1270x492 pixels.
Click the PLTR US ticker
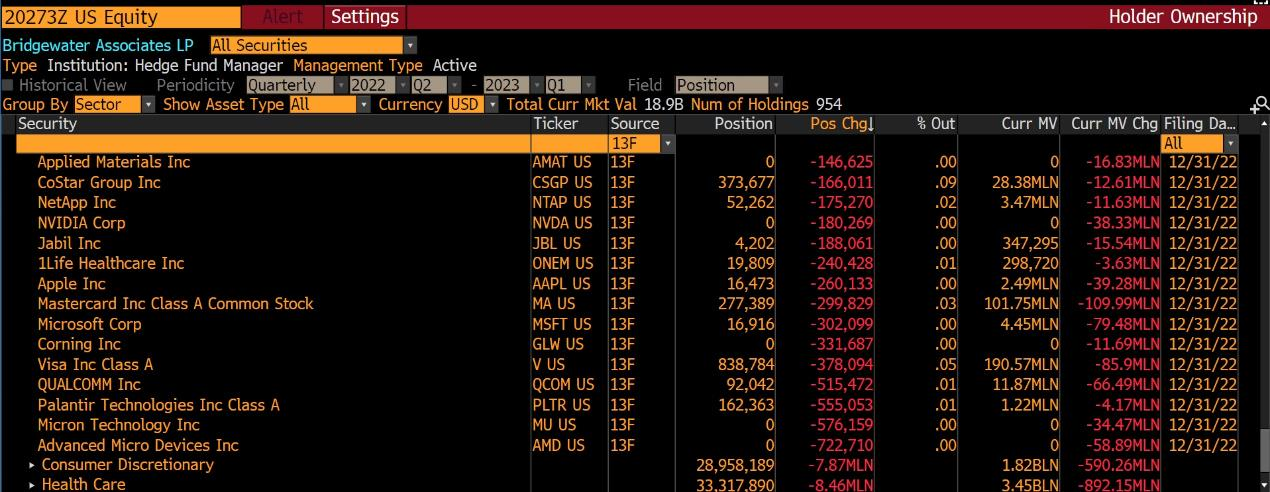(561, 405)
